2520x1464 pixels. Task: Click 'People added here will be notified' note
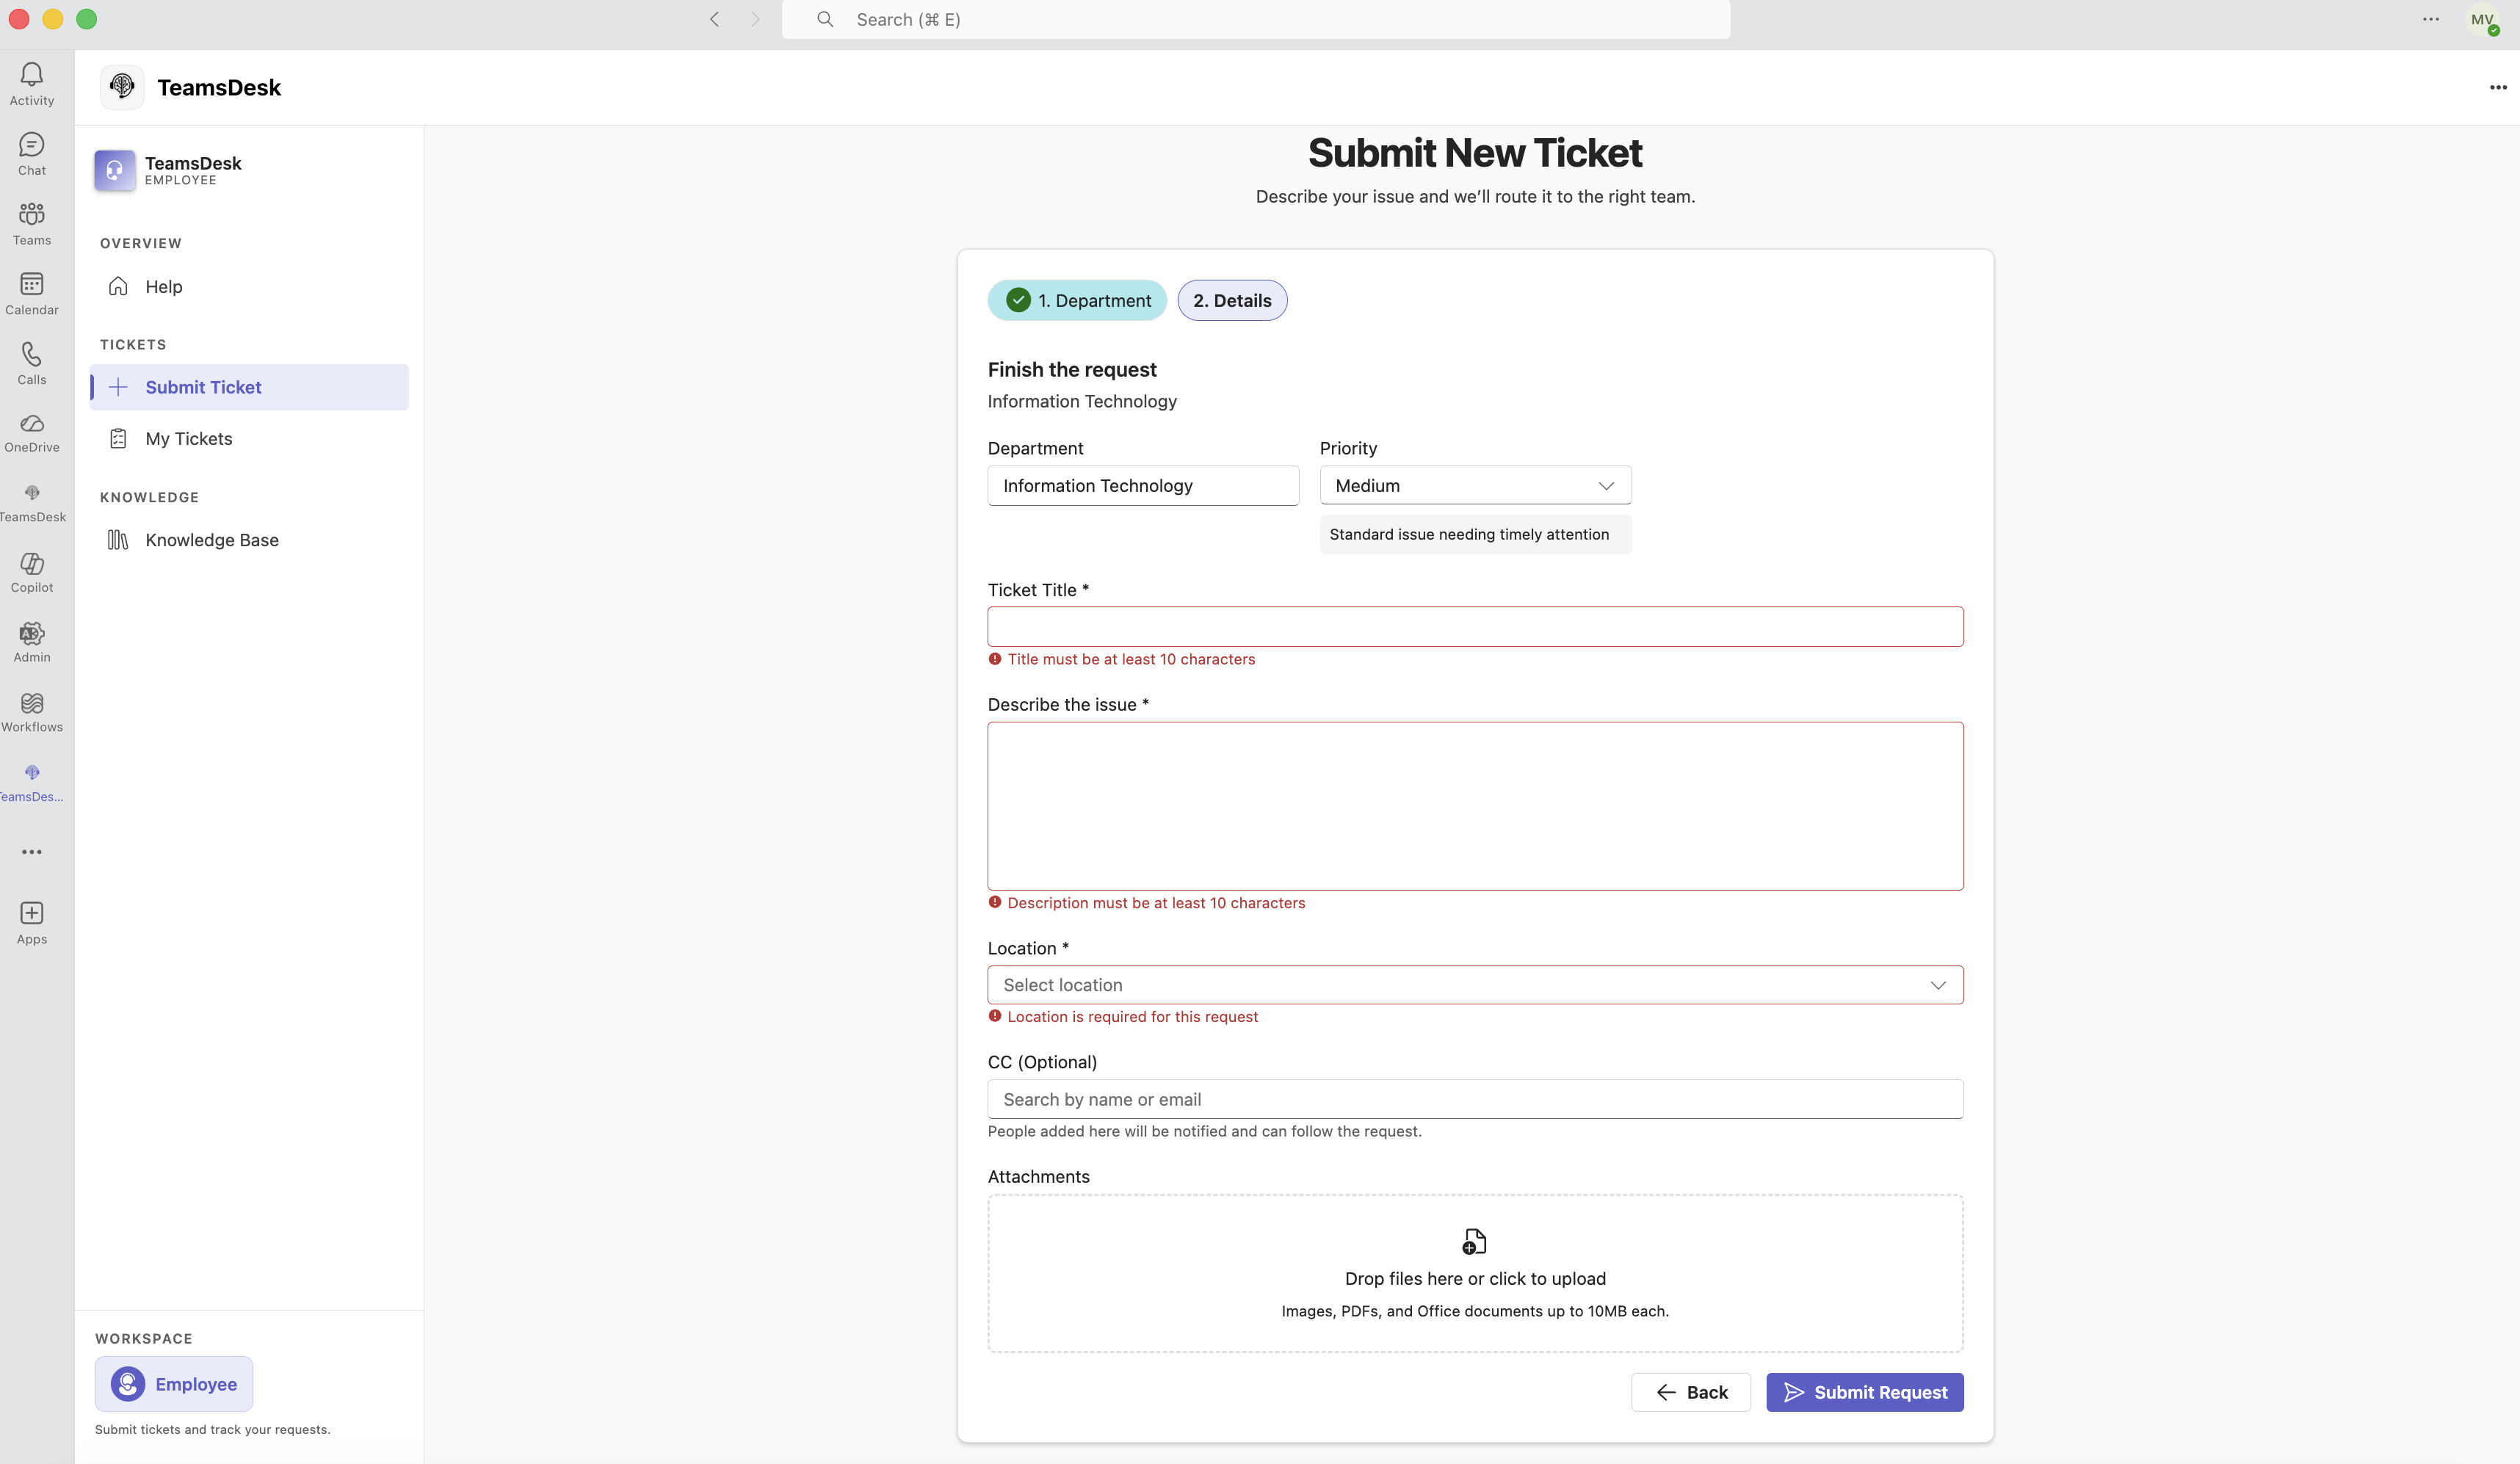(1204, 1131)
